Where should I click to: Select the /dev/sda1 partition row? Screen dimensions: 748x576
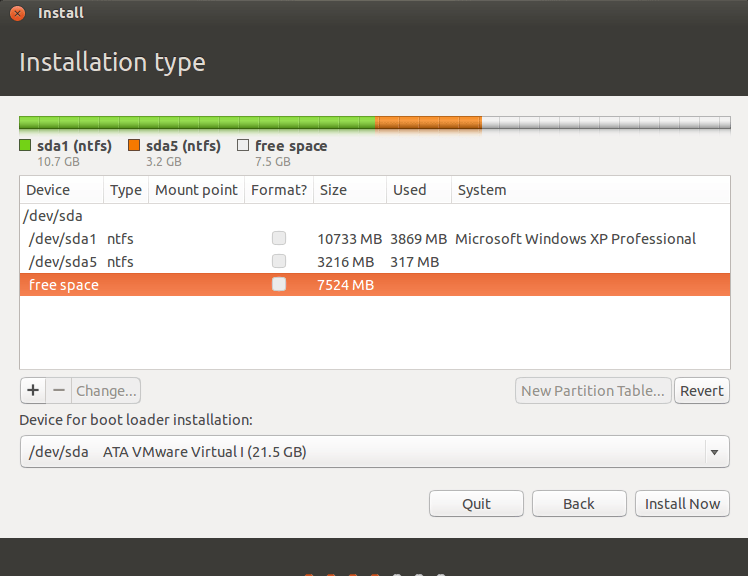click(200, 239)
